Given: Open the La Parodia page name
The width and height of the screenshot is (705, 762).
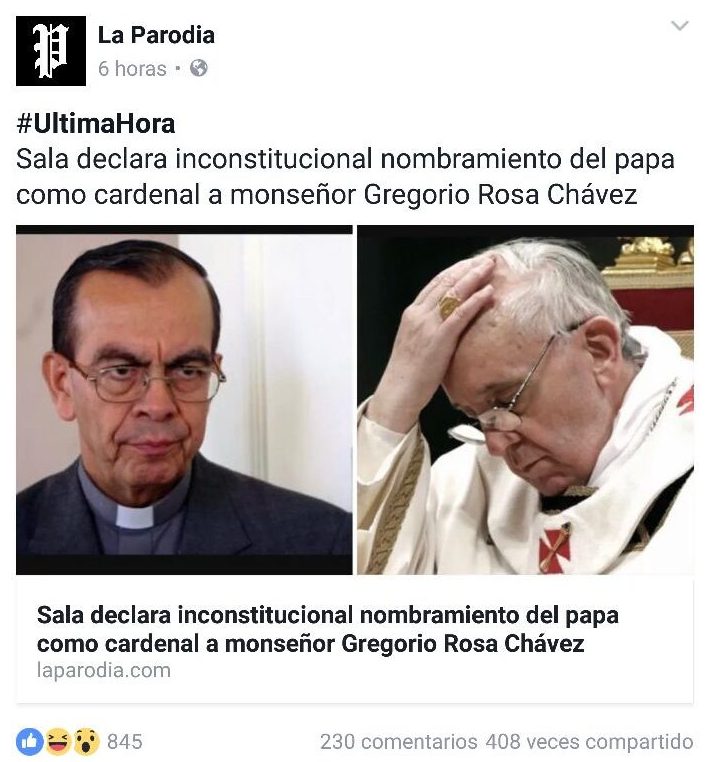Looking at the screenshot, I should click(156, 35).
